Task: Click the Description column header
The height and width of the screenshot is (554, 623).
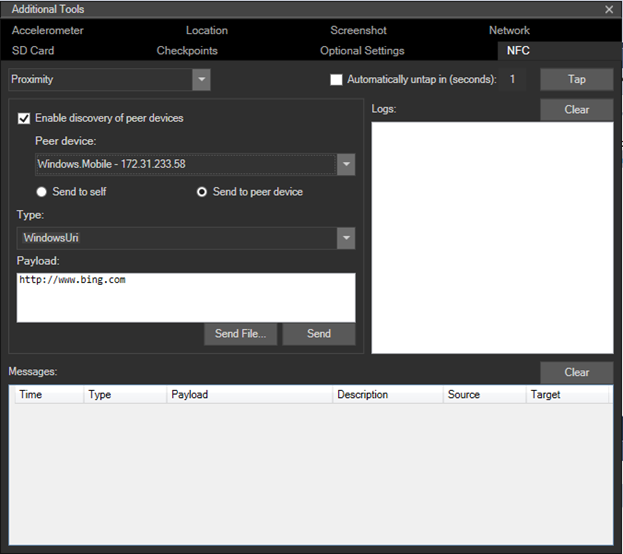Action: pyautogui.click(x=388, y=395)
